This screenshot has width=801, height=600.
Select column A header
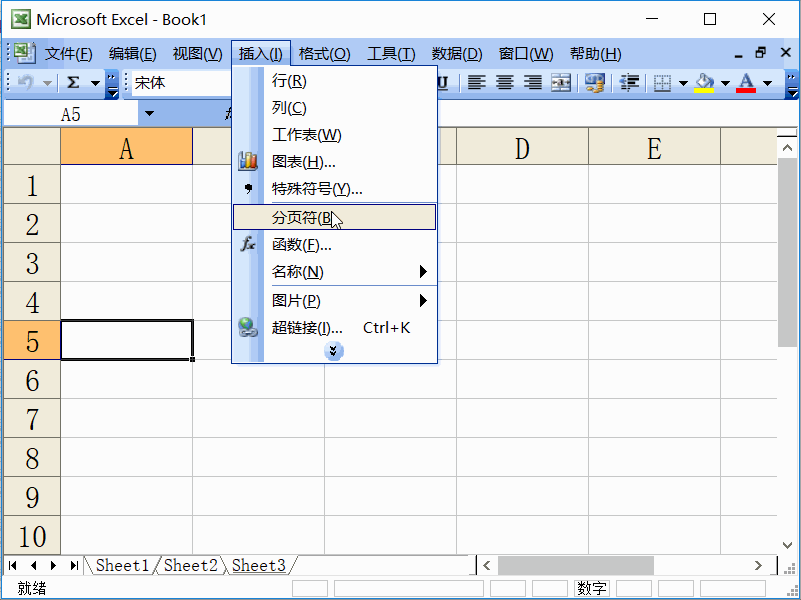coord(127,147)
